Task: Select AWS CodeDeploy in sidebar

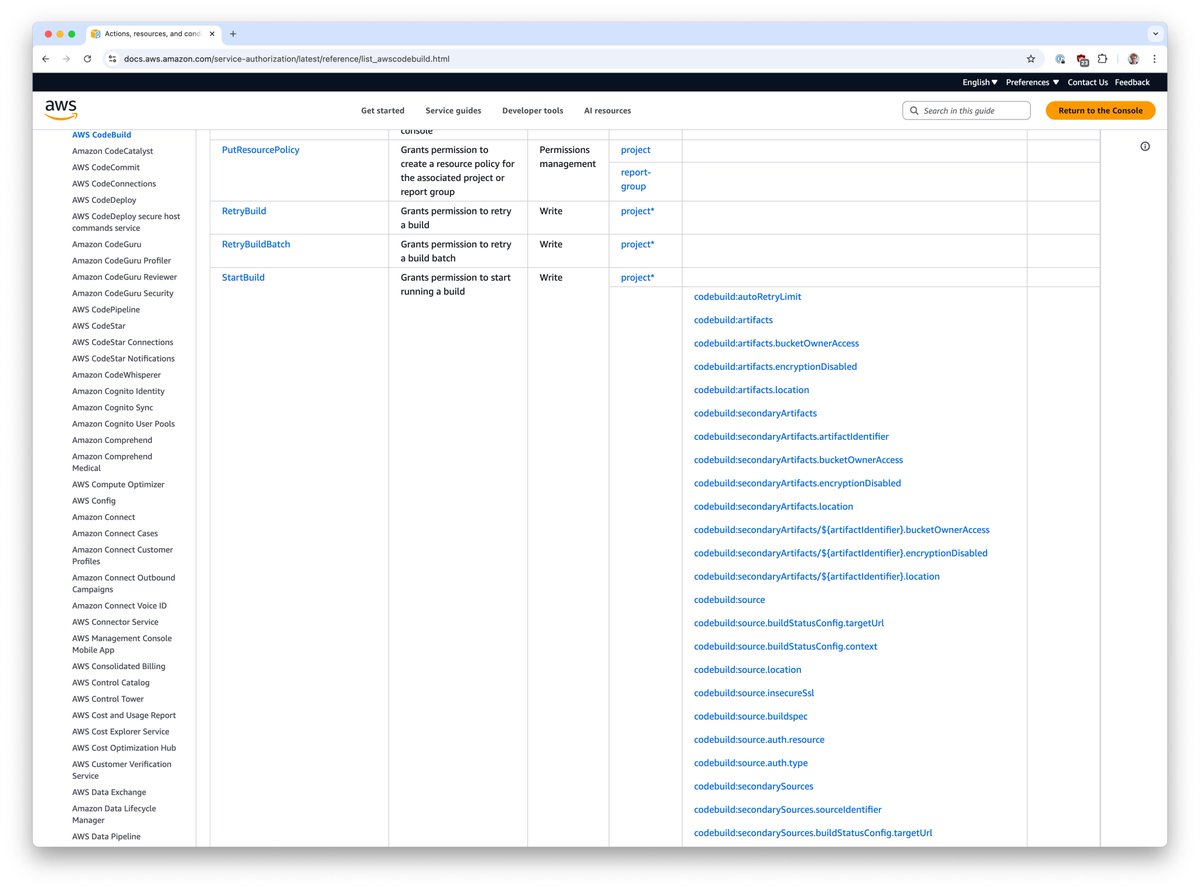Action: [x=104, y=200]
